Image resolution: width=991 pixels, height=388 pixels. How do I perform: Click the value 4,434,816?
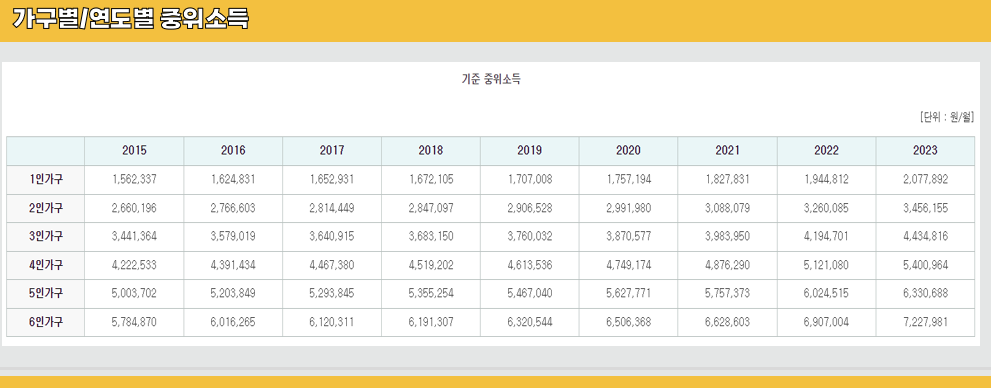point(925,236)
